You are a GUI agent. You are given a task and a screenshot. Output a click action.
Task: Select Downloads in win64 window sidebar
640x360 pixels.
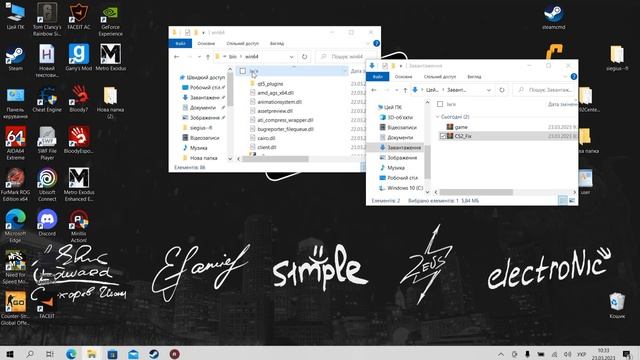(x=204, y=98)
